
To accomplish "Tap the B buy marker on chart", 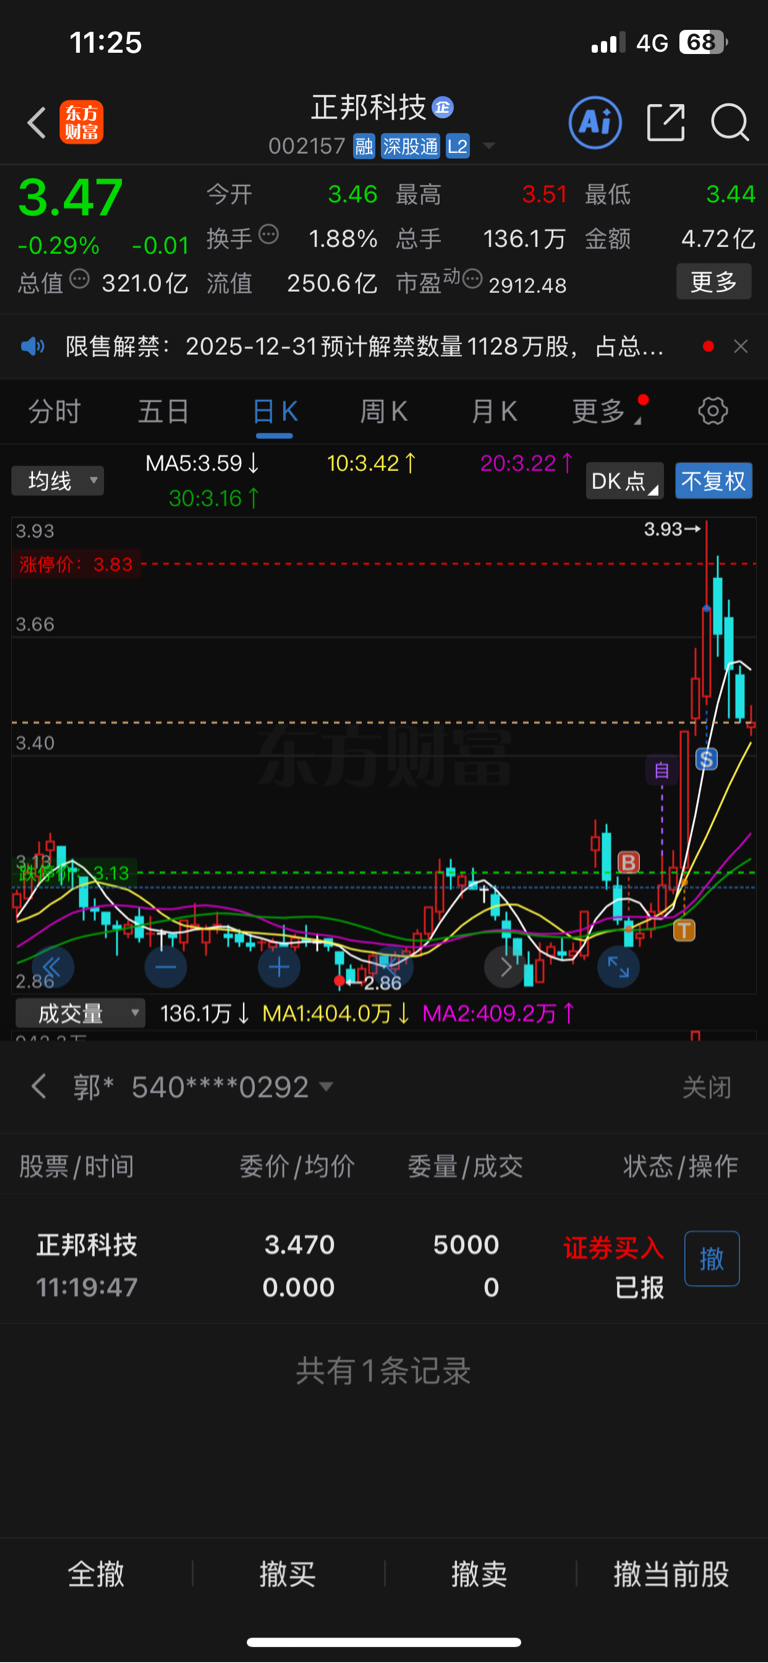I will tap(628, 862).
